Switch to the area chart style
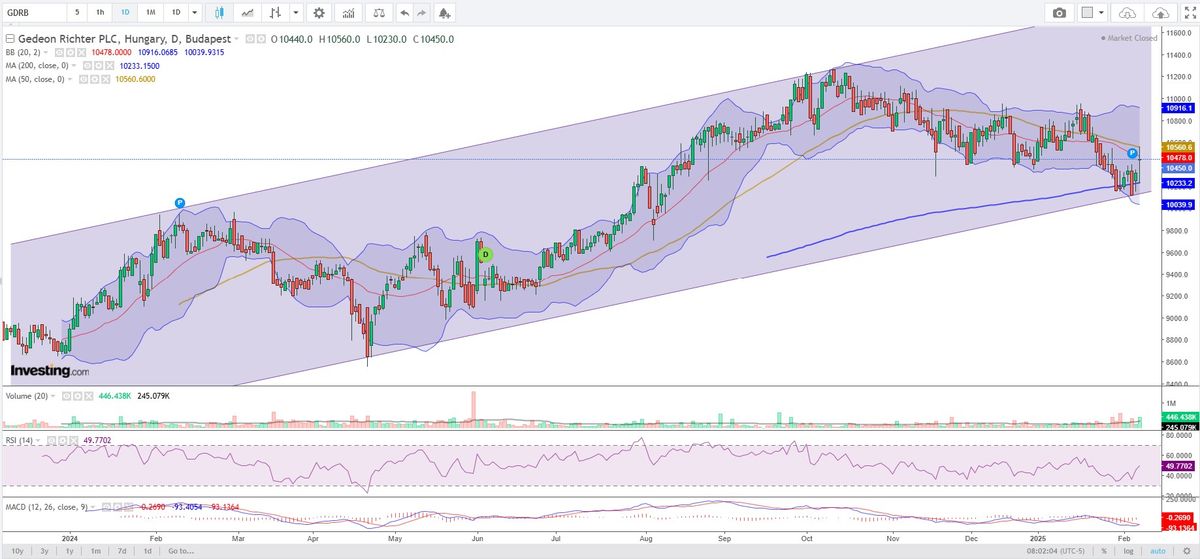 pos(247,12)
